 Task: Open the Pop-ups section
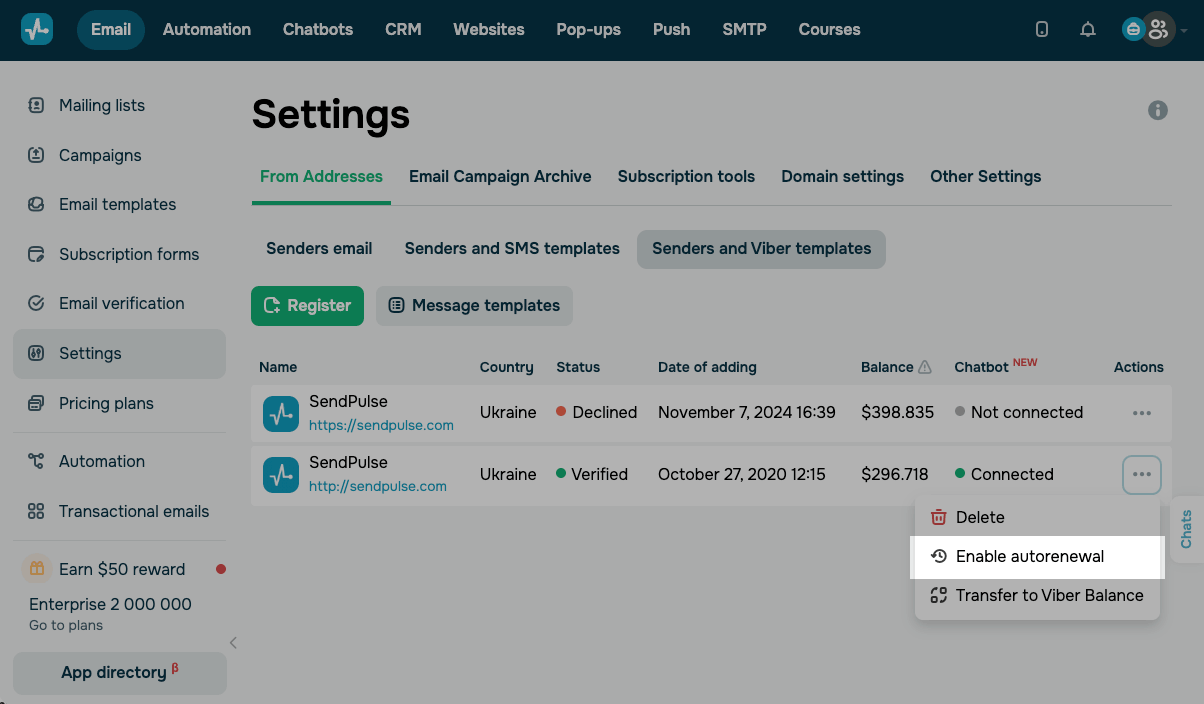click(589, 30)
